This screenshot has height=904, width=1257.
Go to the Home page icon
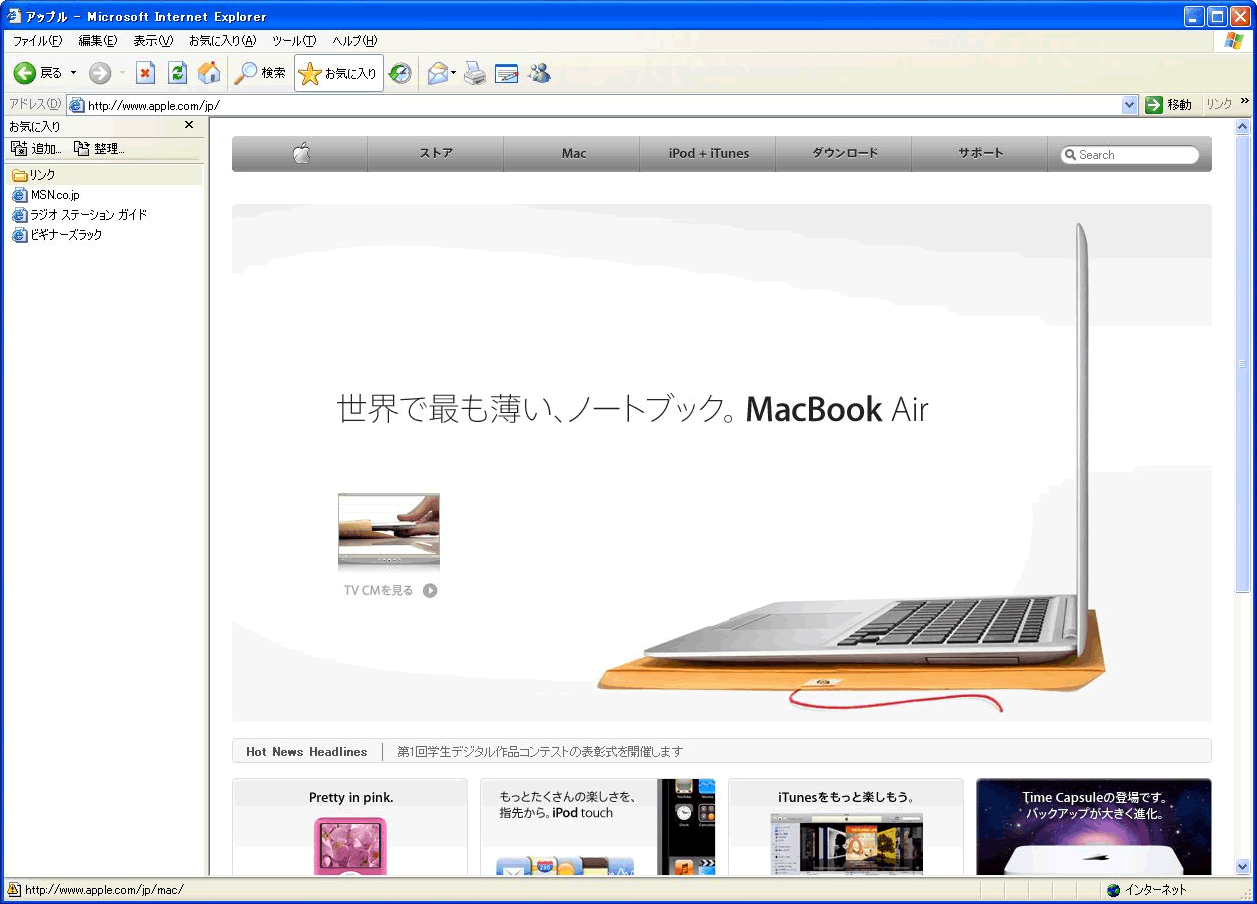click(209, 73)
